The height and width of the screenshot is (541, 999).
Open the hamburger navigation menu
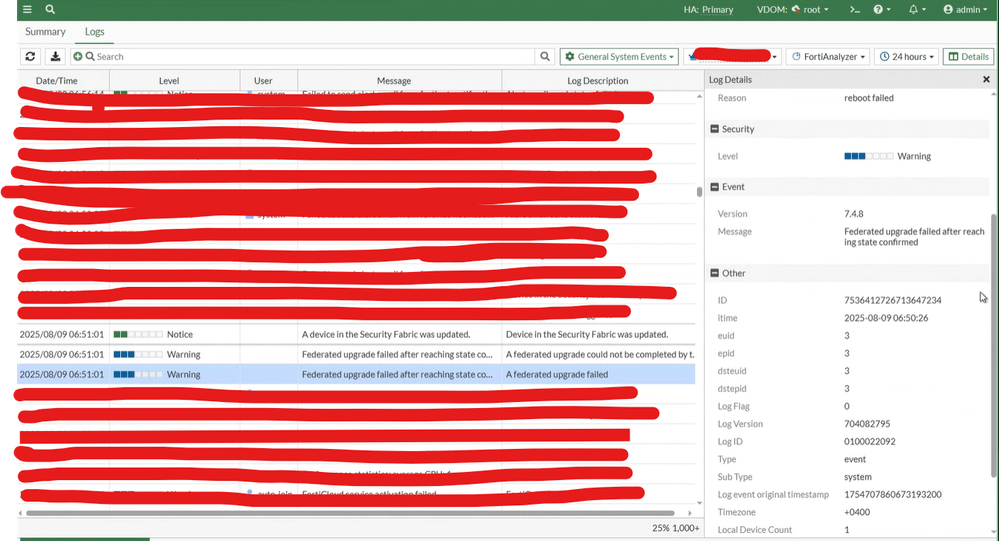27,10
